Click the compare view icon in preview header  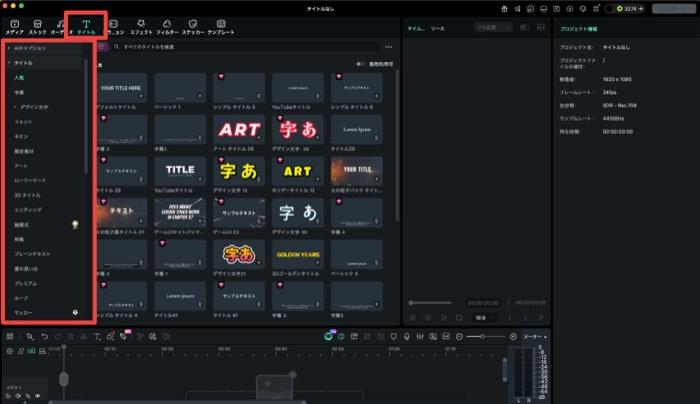pyautogui.click(x=525, y=28)
